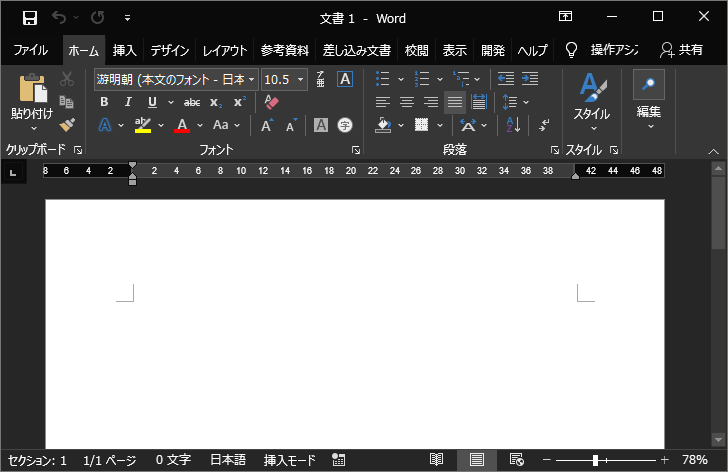Switch to Read Mode view
The height and width of the screenshot is (472, 728).
point(436,459)
